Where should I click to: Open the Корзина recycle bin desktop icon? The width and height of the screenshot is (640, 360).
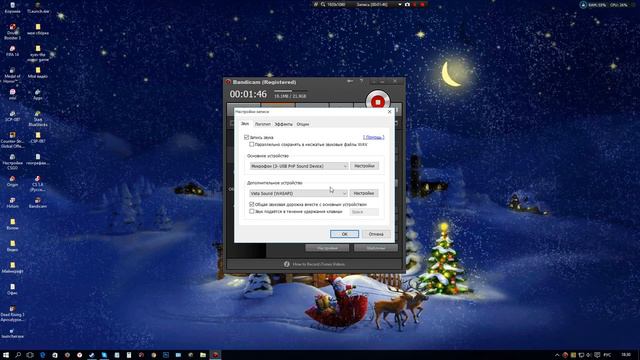point(12,7)
